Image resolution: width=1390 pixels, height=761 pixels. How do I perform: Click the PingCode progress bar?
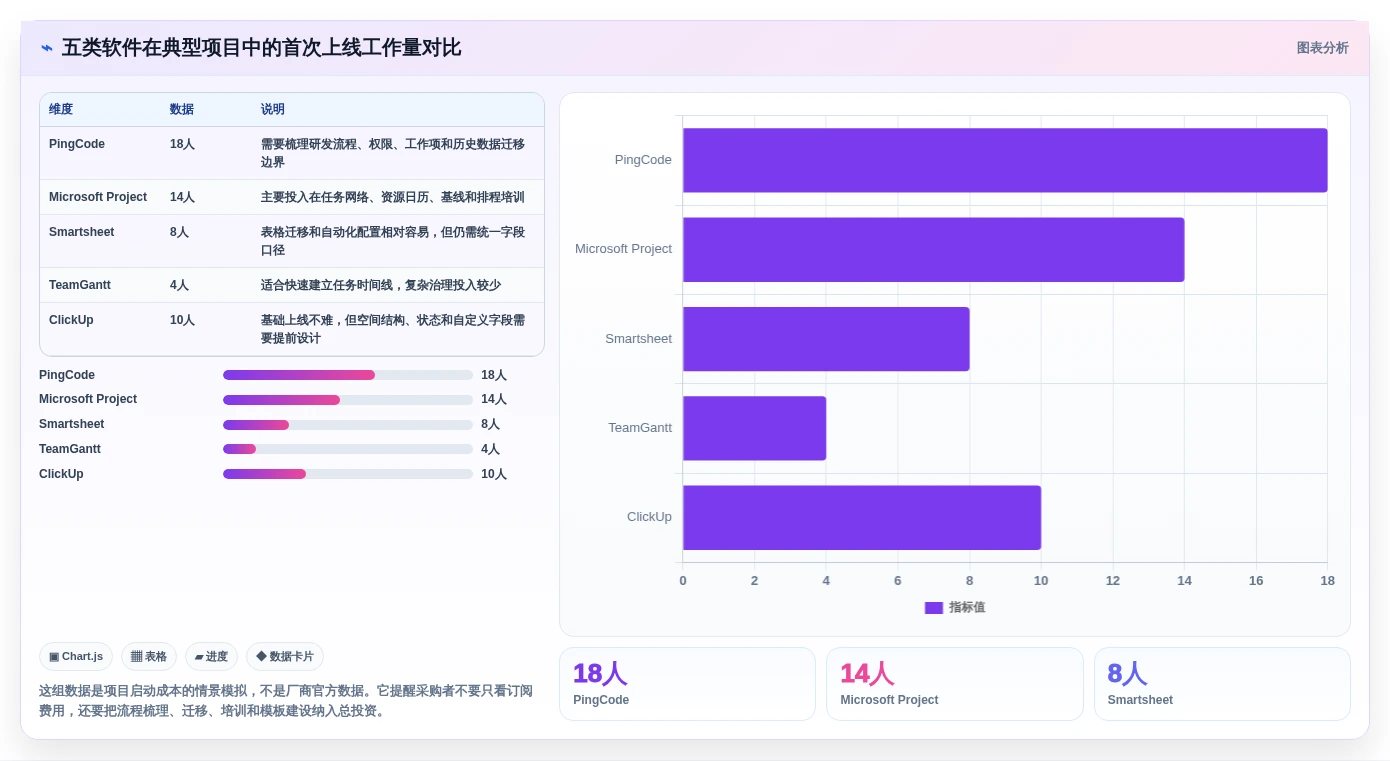[x=348, y=375]
